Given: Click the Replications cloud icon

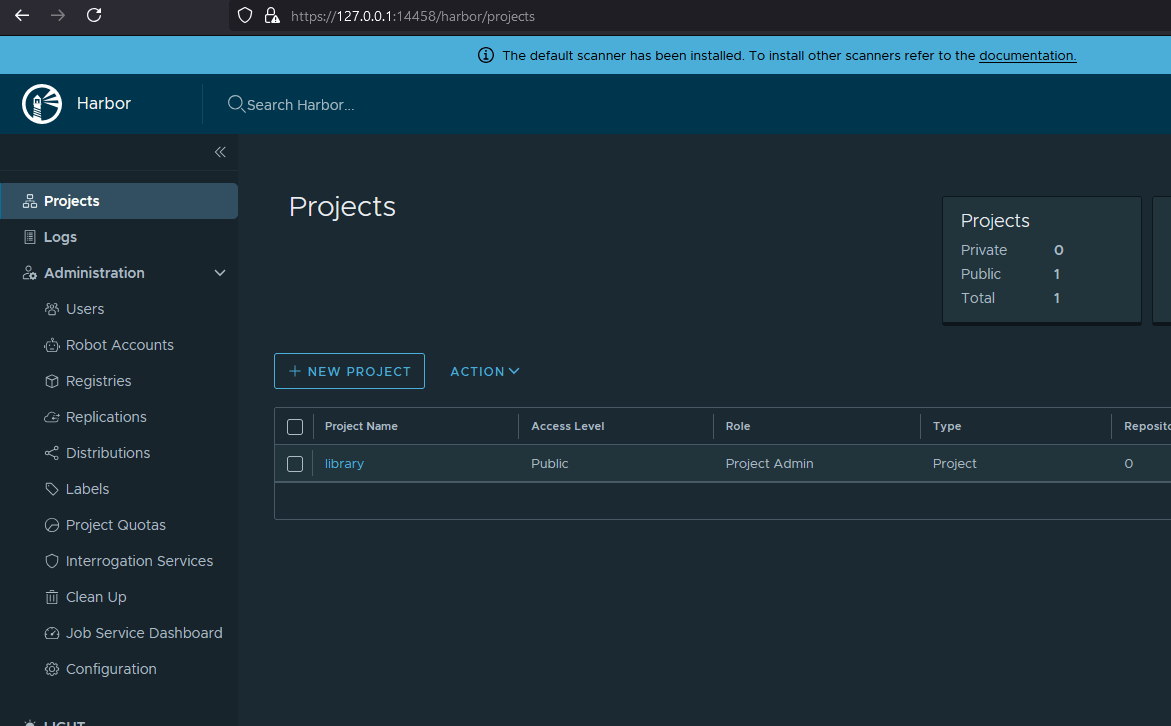Looking at the screenshot, I should (52, 417).
